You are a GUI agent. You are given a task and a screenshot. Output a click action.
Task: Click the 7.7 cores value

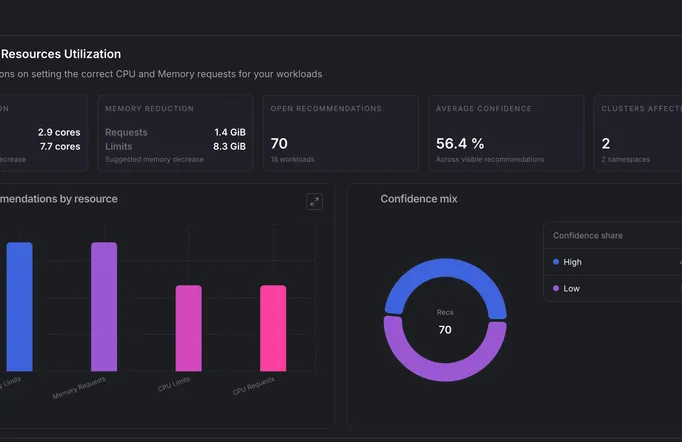tap(60, 147)
